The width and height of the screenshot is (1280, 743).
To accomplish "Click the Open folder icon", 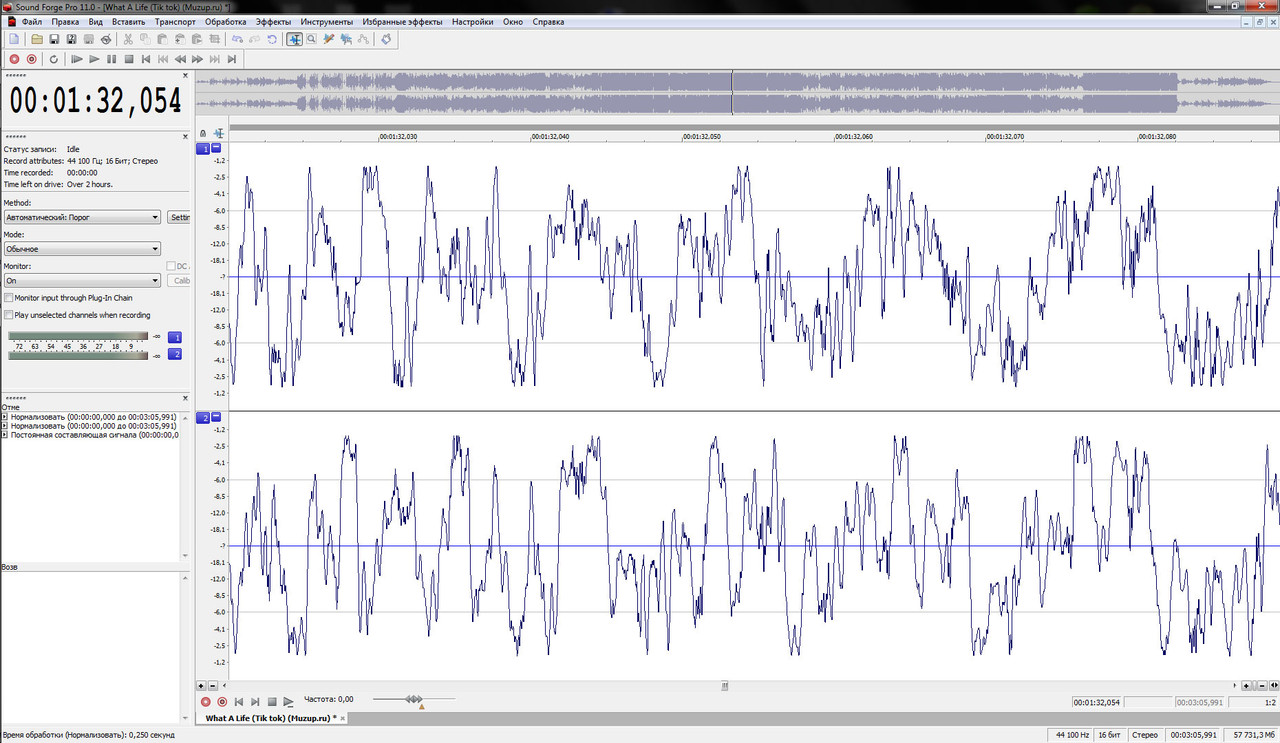I will pos(37,39).
